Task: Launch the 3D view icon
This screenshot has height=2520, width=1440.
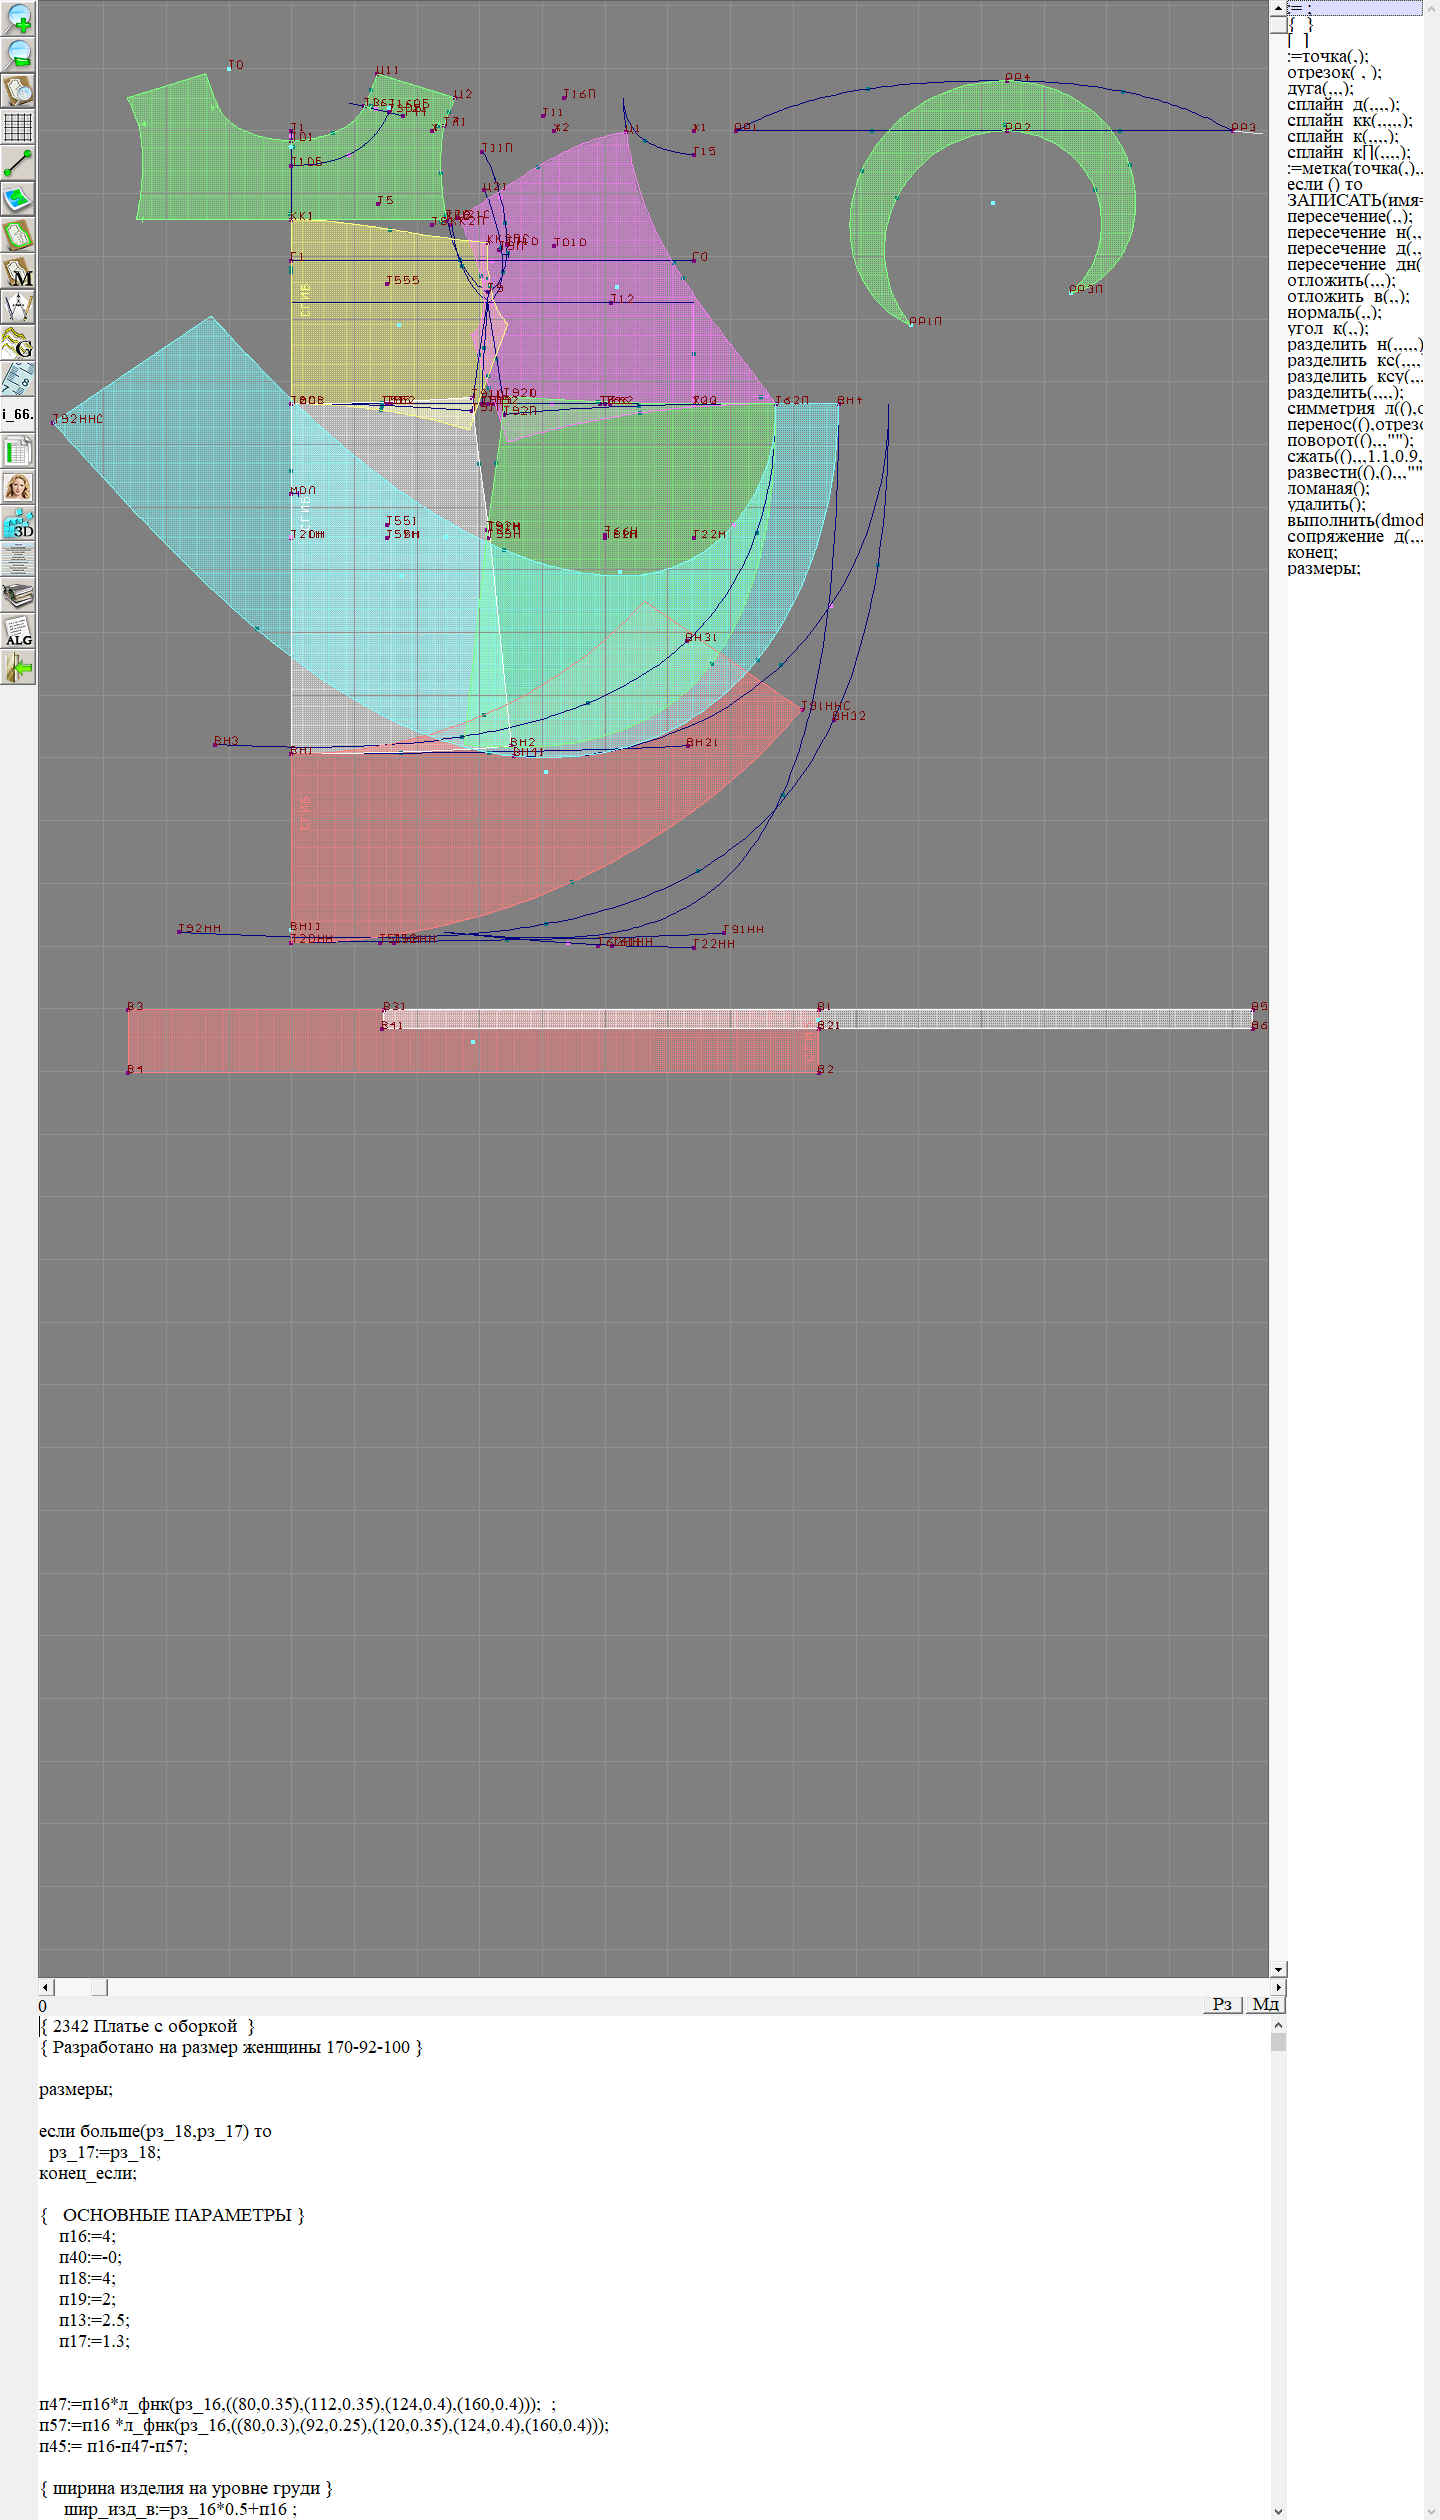Action: (18, 523)
